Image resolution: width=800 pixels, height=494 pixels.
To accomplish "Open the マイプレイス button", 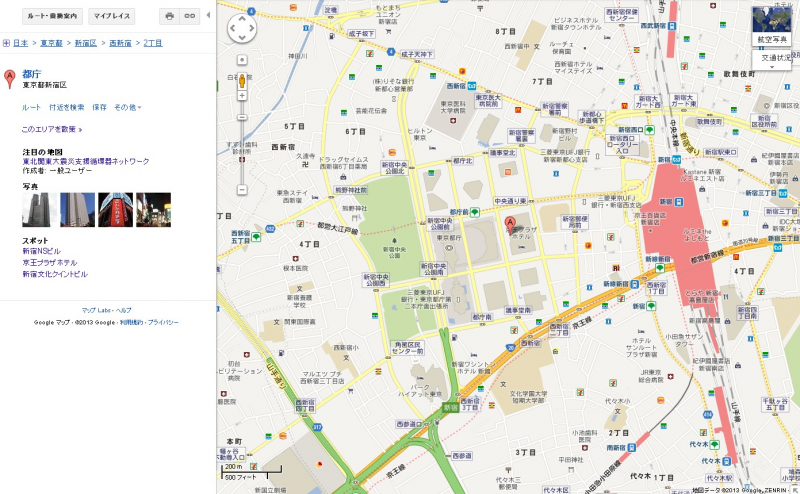I will click(x=110, y=16).
